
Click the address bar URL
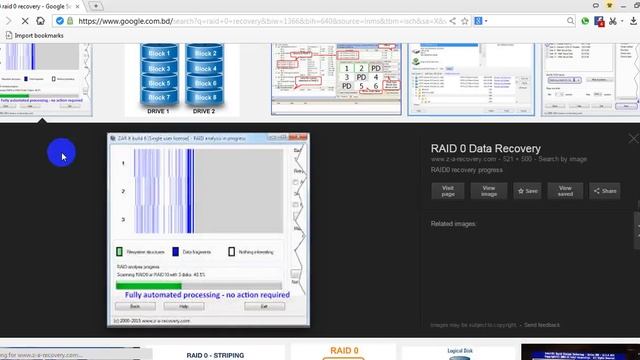click(x=261, y=21)
